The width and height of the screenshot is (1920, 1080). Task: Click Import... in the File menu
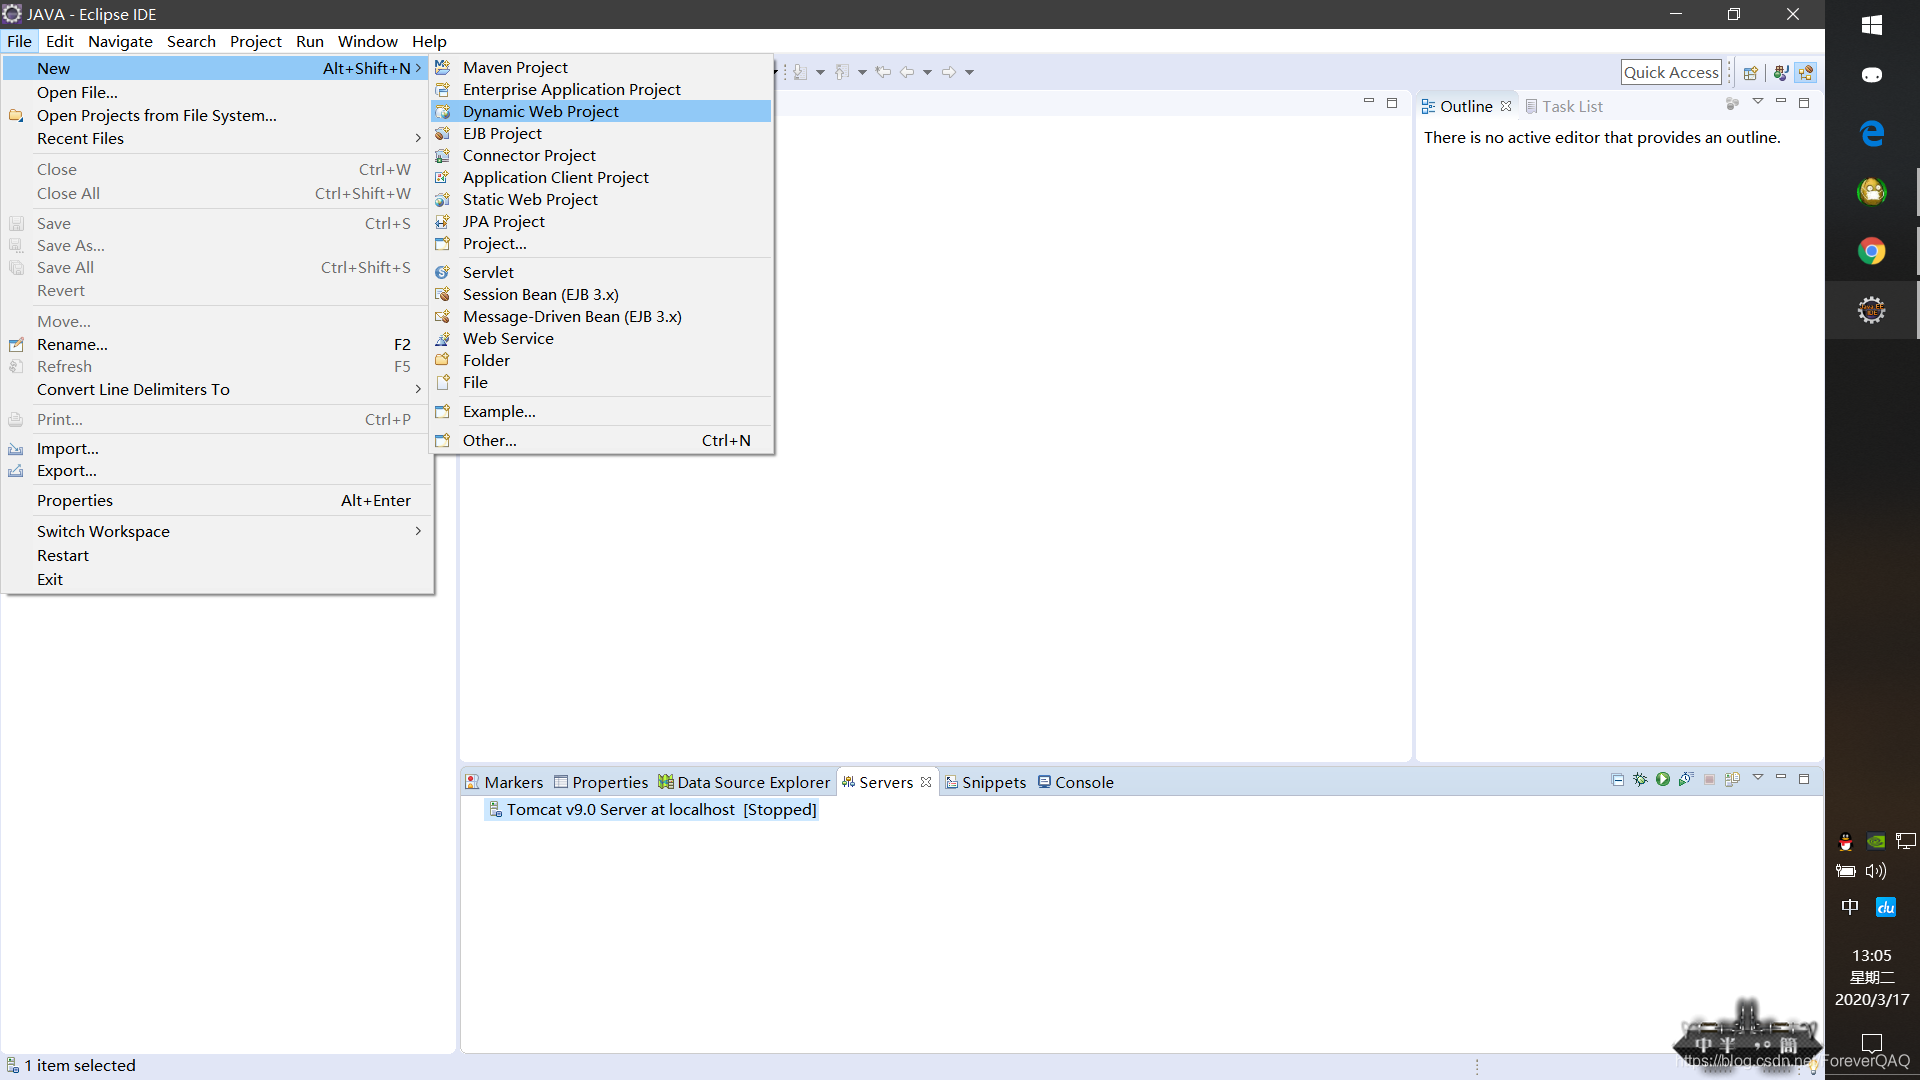67,448
